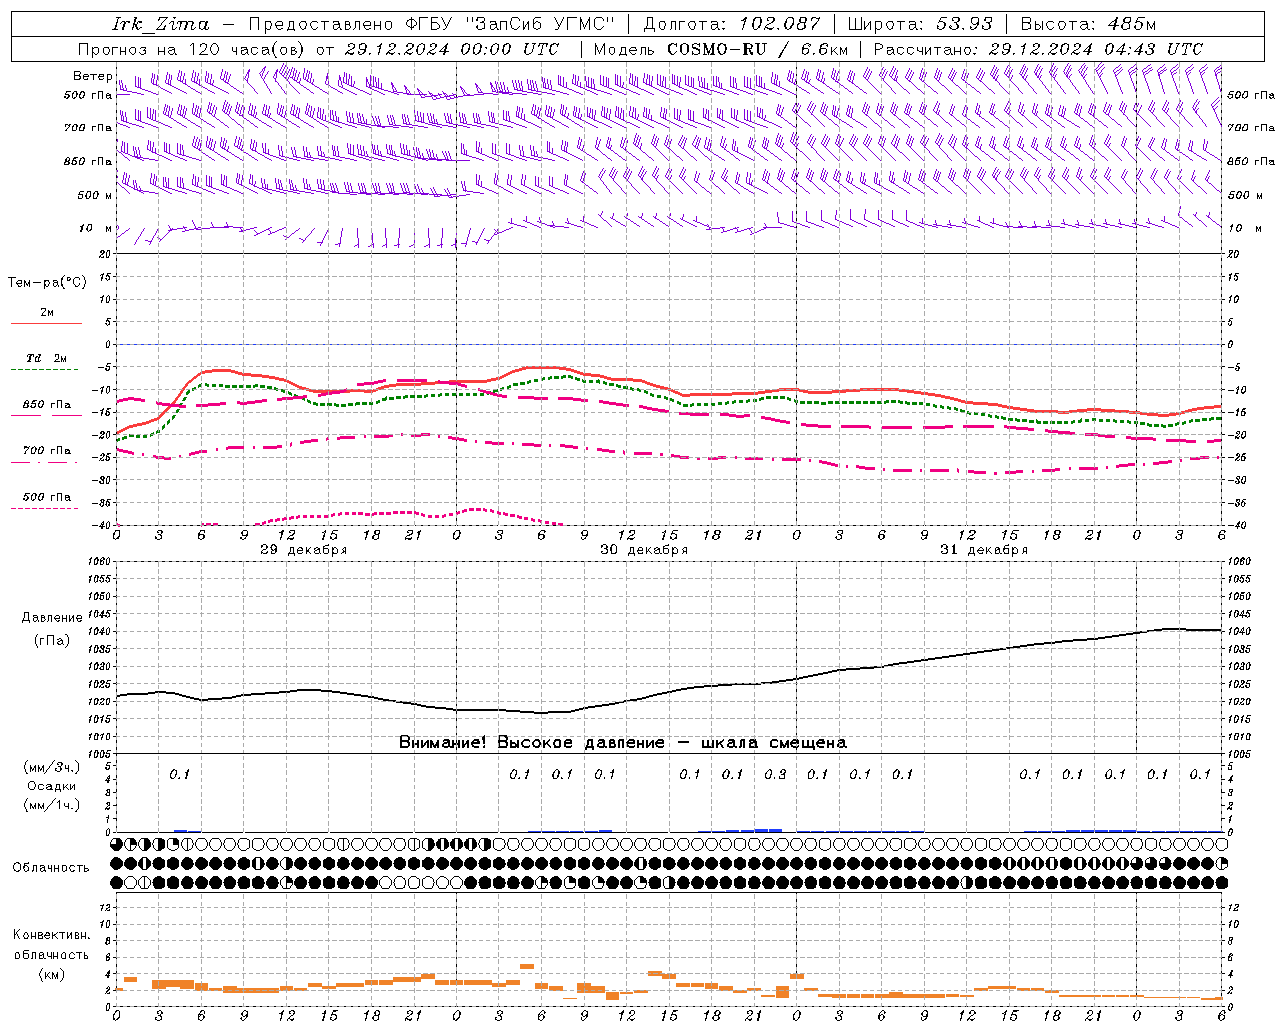Click the "Осадки" precipitation label

click(52, 787)
